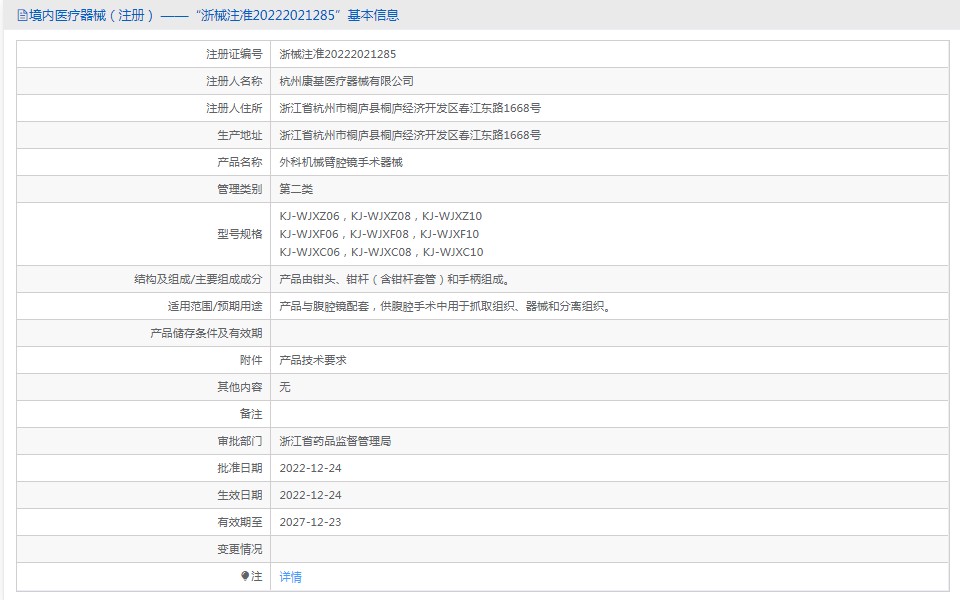Click the 注册人名称 label
Viewport: 960px width, 600px height.
234,81
